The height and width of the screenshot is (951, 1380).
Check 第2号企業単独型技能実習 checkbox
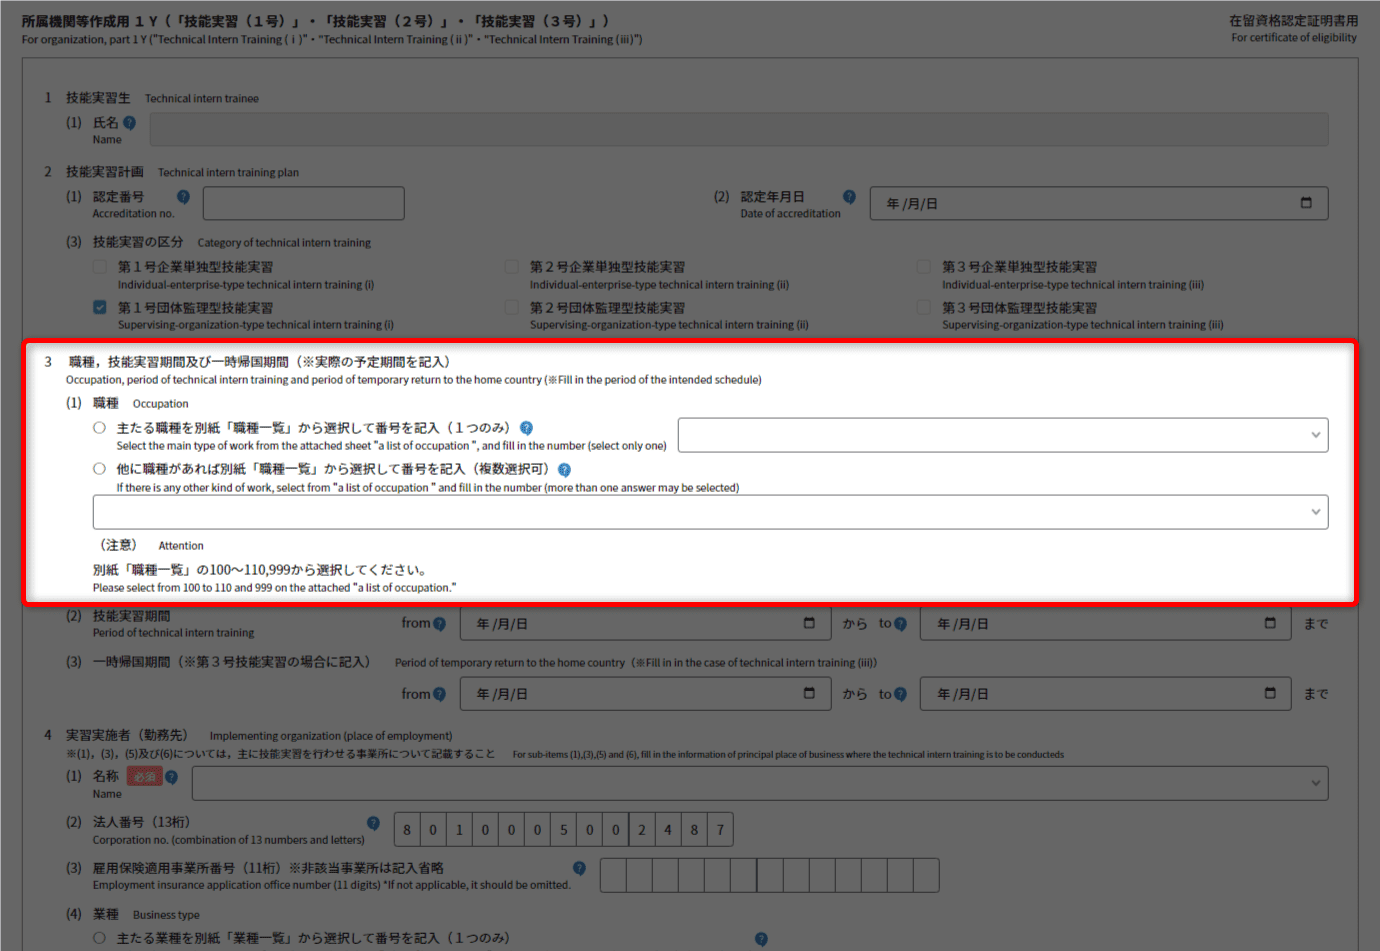(x=512, y=267)
